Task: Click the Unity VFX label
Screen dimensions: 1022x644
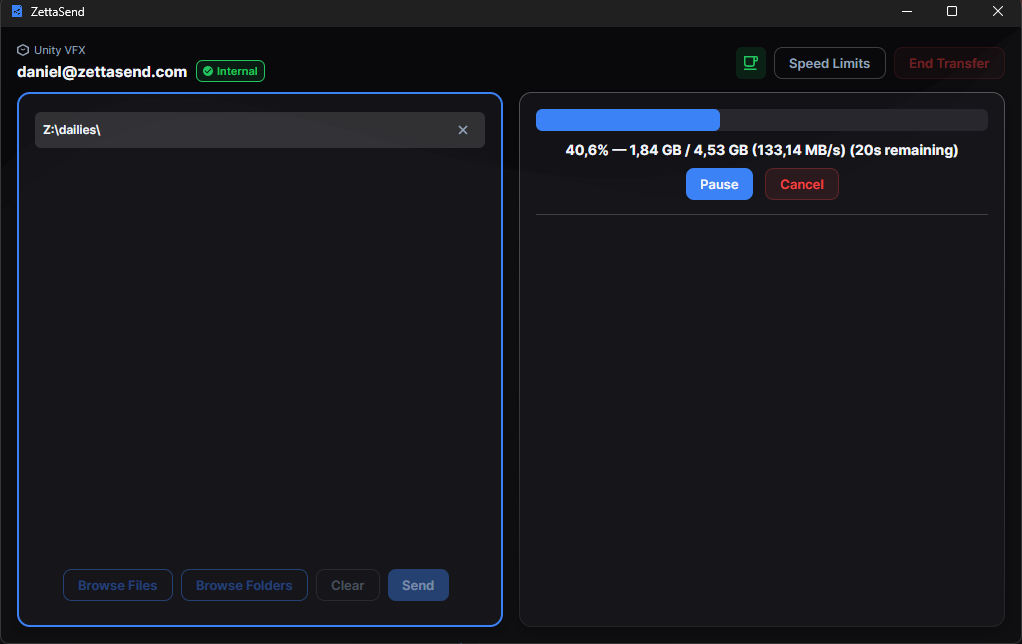Action: pos(59,50)
